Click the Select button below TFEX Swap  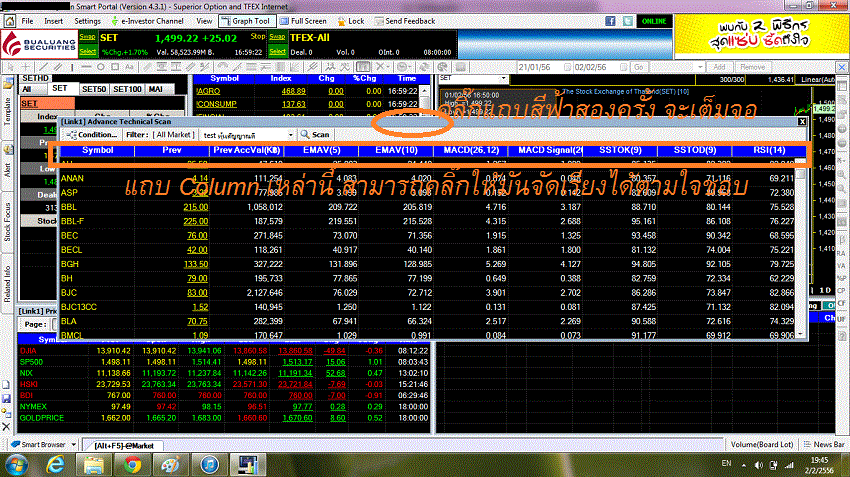pyautogui.click(x=277, y=51)
